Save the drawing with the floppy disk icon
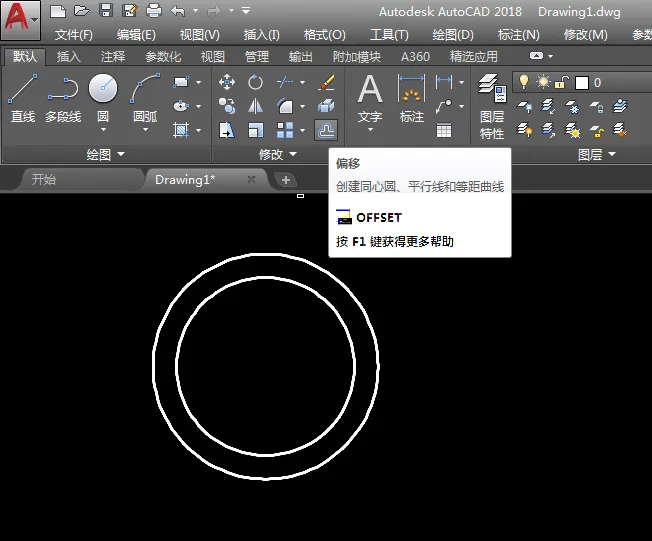 pos(106,11)
